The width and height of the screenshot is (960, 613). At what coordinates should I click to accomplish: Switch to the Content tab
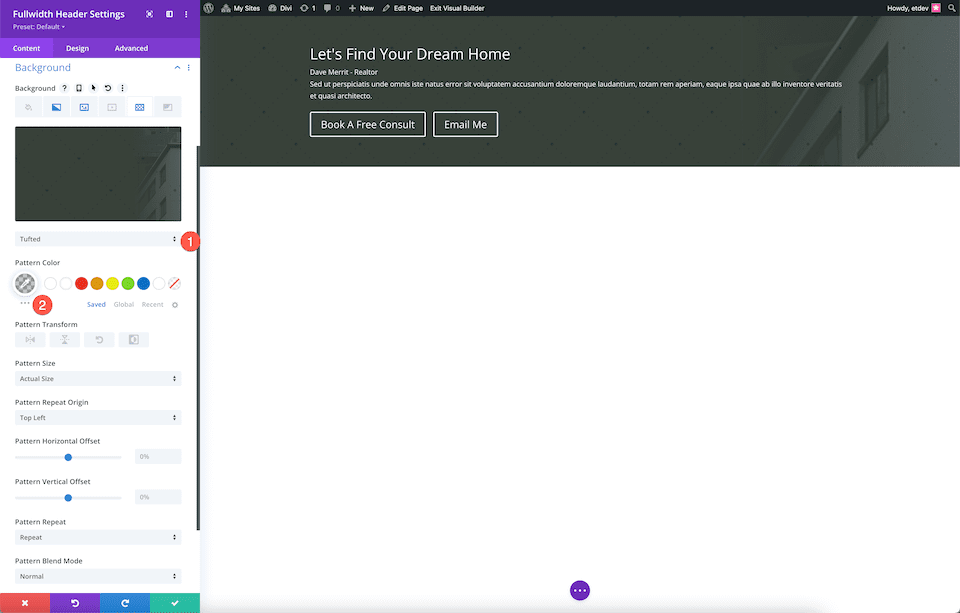[26, 48]
